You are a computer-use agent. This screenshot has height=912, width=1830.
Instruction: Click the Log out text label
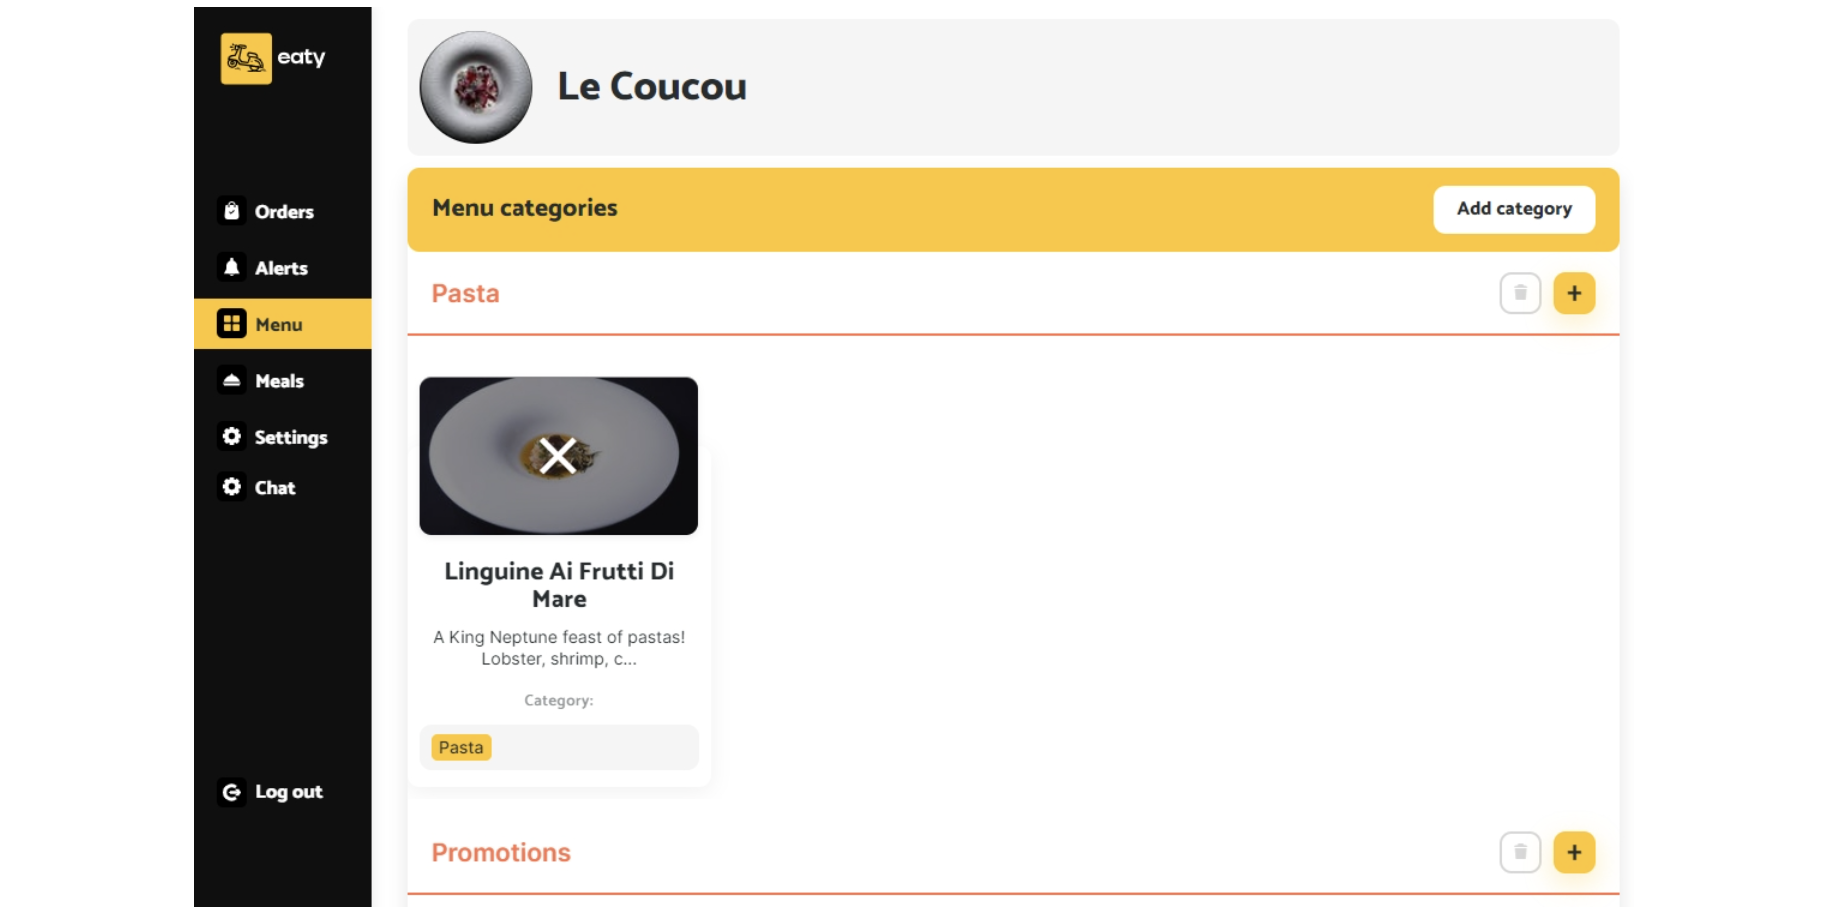[289, 792]
